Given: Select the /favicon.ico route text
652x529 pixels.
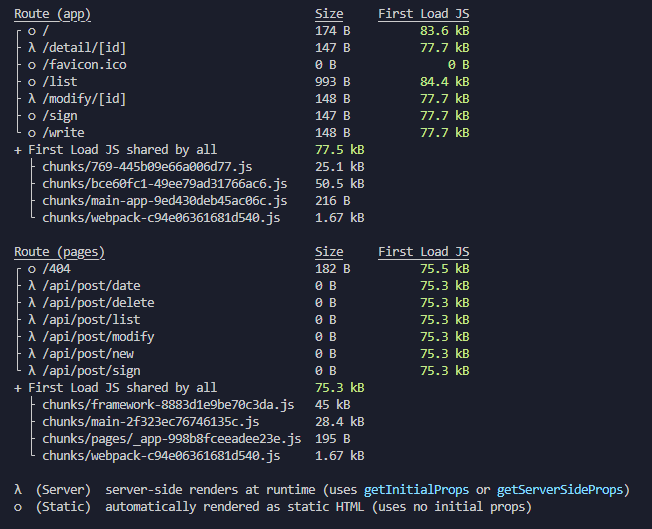Looking at the screenshot, I should point(84,65).
